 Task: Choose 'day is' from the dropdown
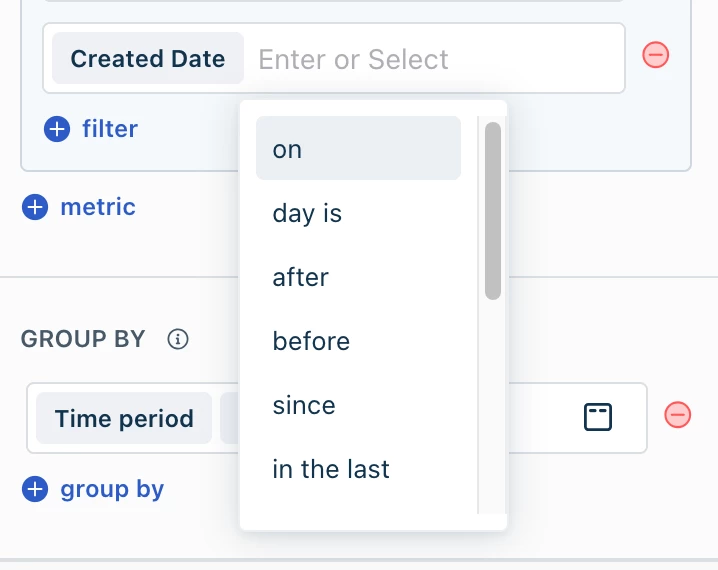point(358,213)
